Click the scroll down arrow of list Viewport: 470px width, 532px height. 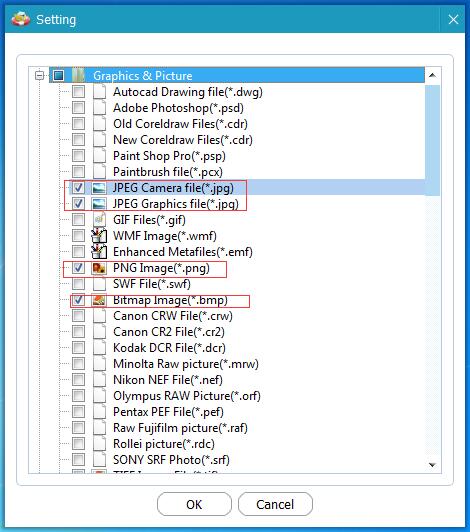pos(432,465)
